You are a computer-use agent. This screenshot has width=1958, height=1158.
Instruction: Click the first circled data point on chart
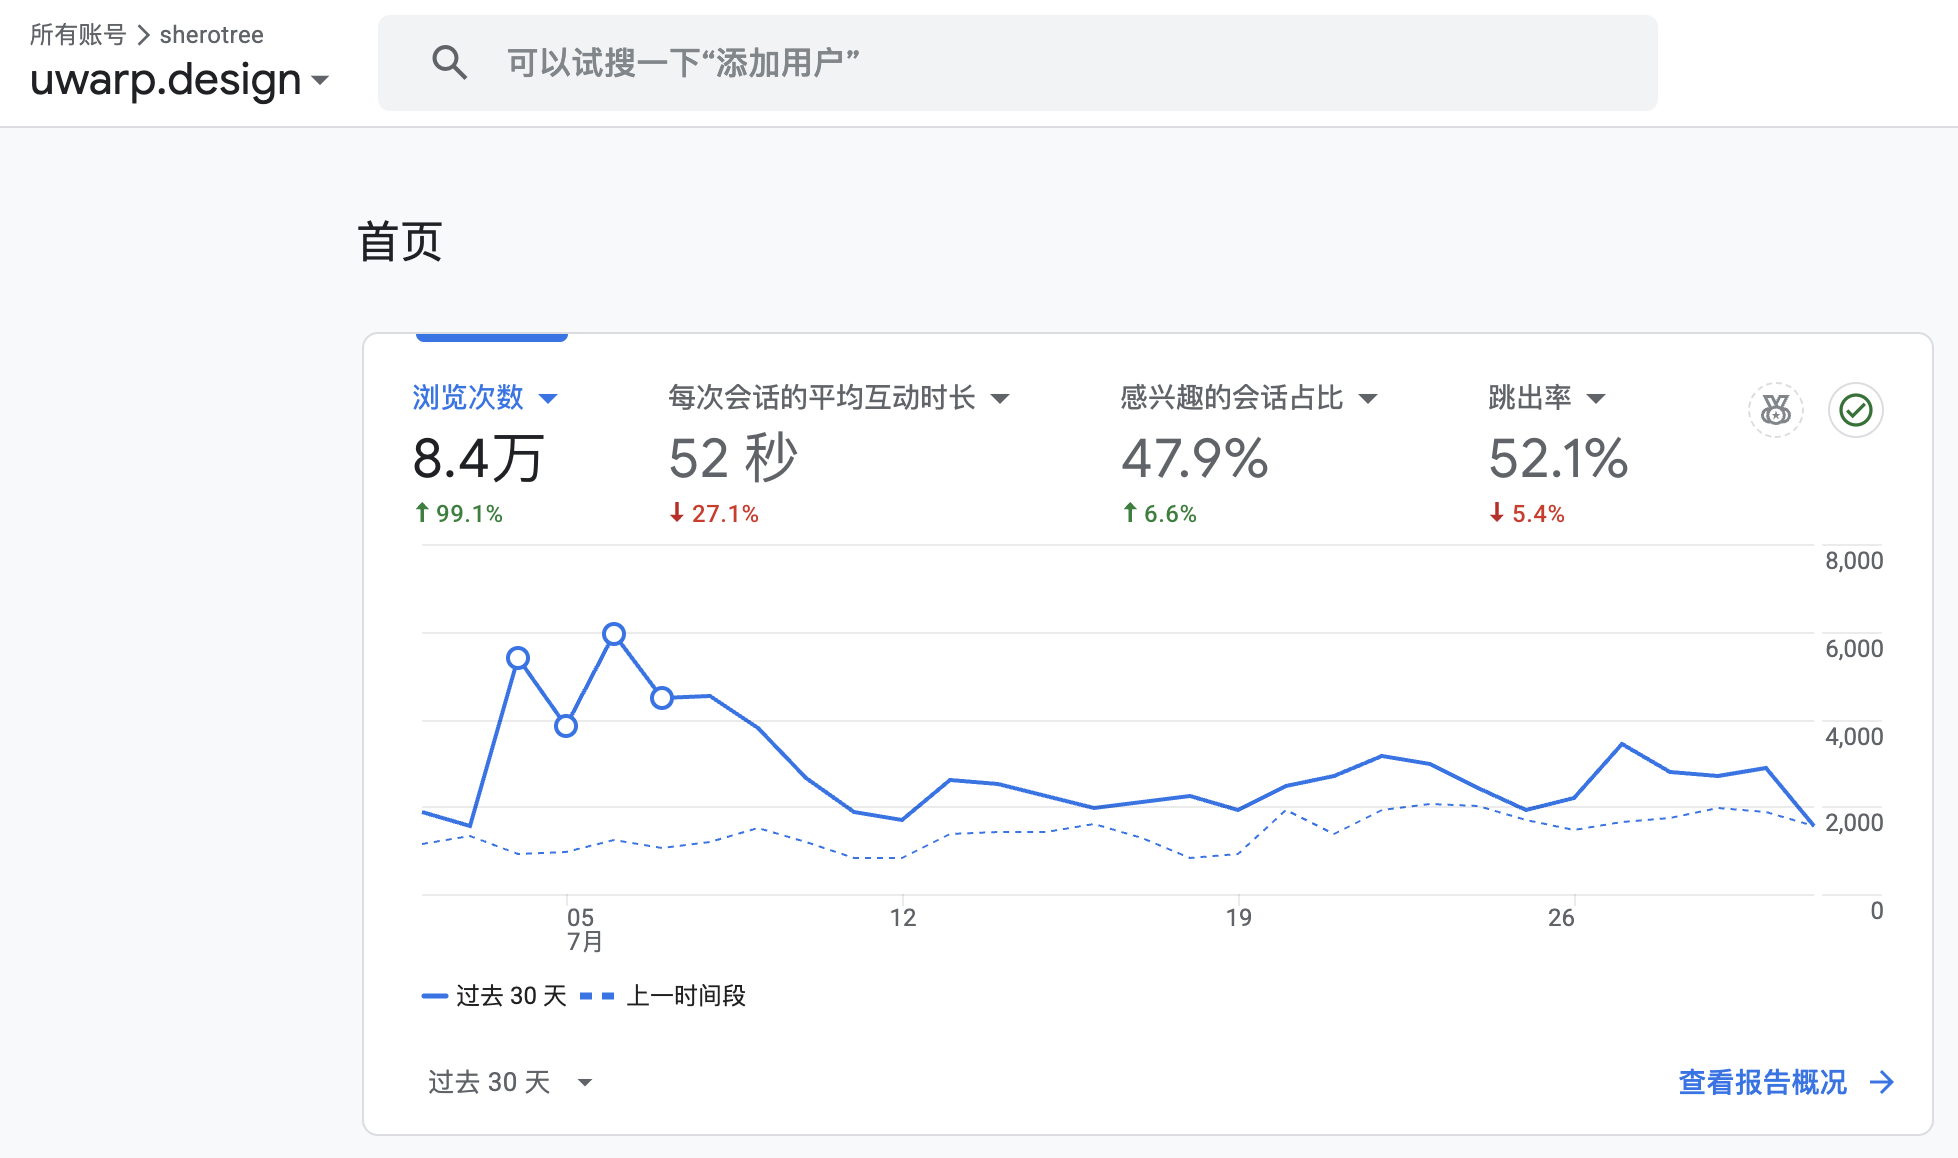[518, 658]
